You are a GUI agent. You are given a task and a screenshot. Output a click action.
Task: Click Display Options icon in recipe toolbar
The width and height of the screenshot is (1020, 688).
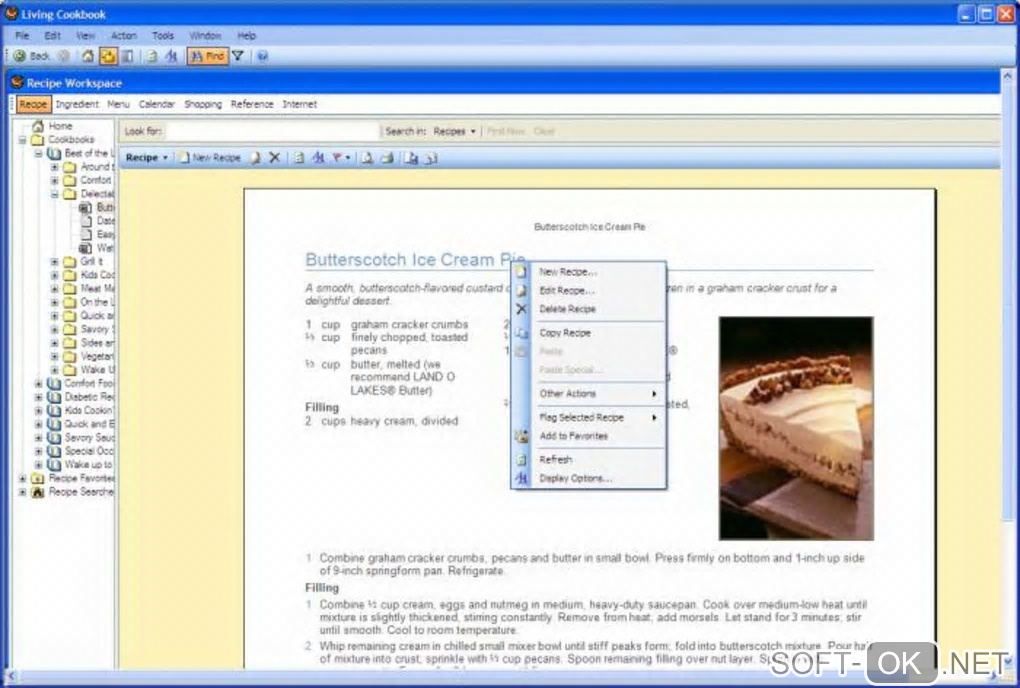click(318, 158)
